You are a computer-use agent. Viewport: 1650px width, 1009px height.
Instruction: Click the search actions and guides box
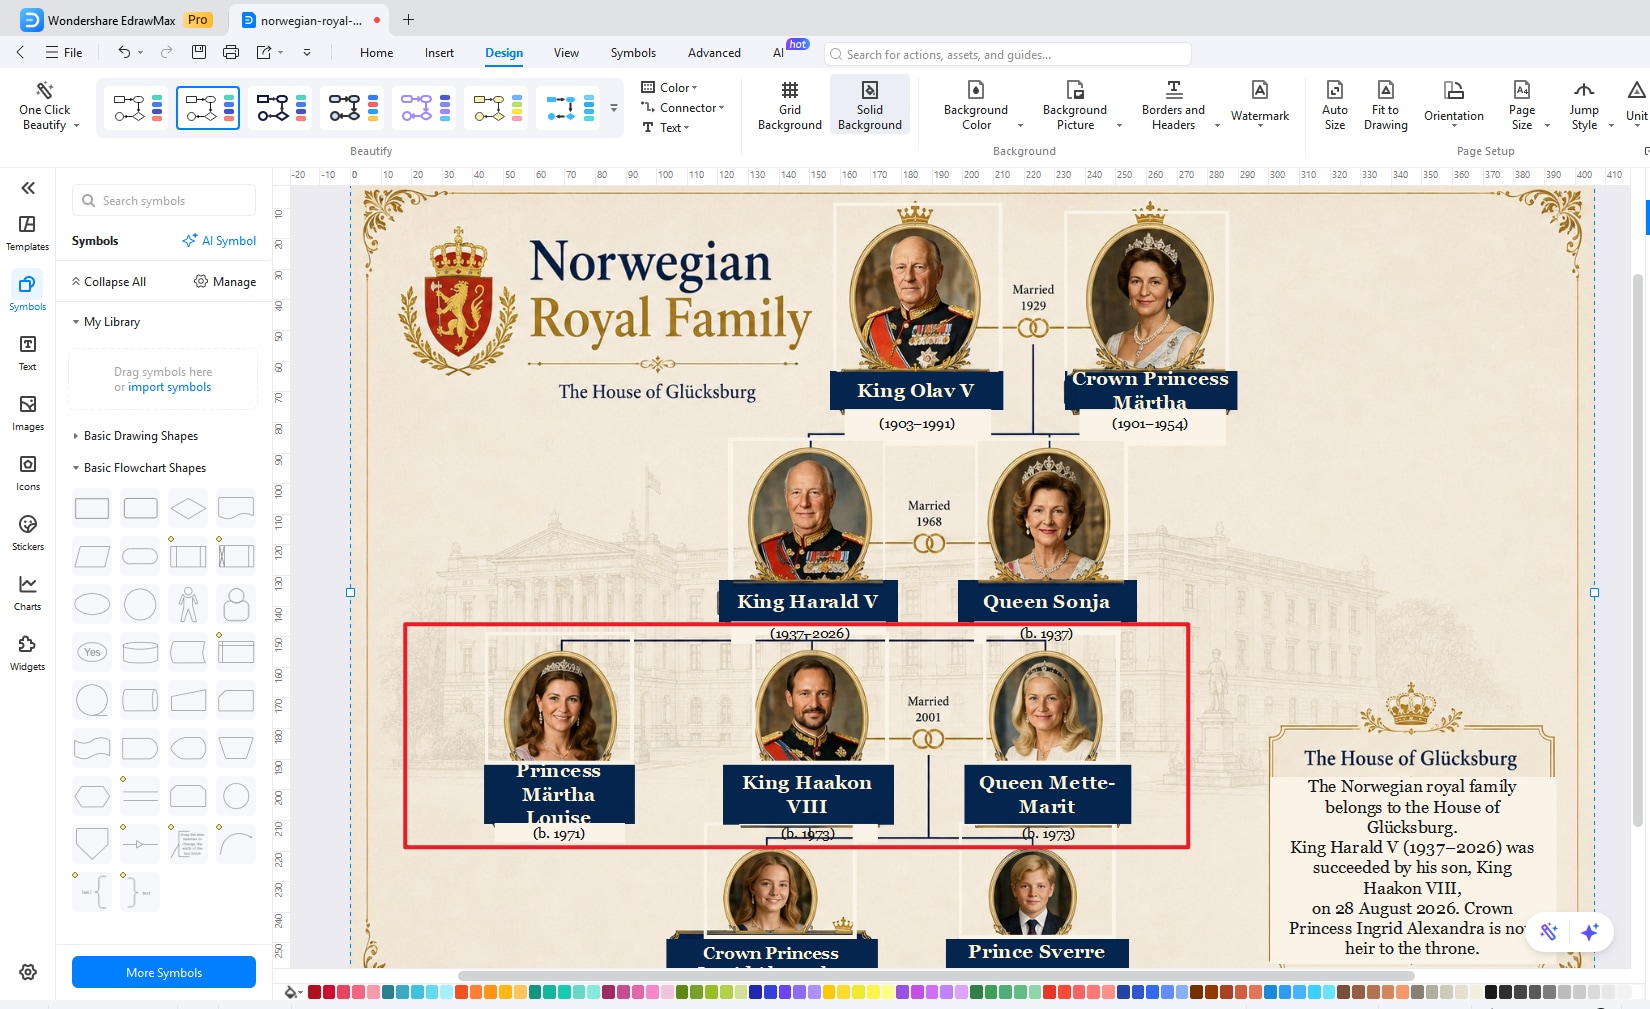pyautogui.click(x=1008, y=54)
